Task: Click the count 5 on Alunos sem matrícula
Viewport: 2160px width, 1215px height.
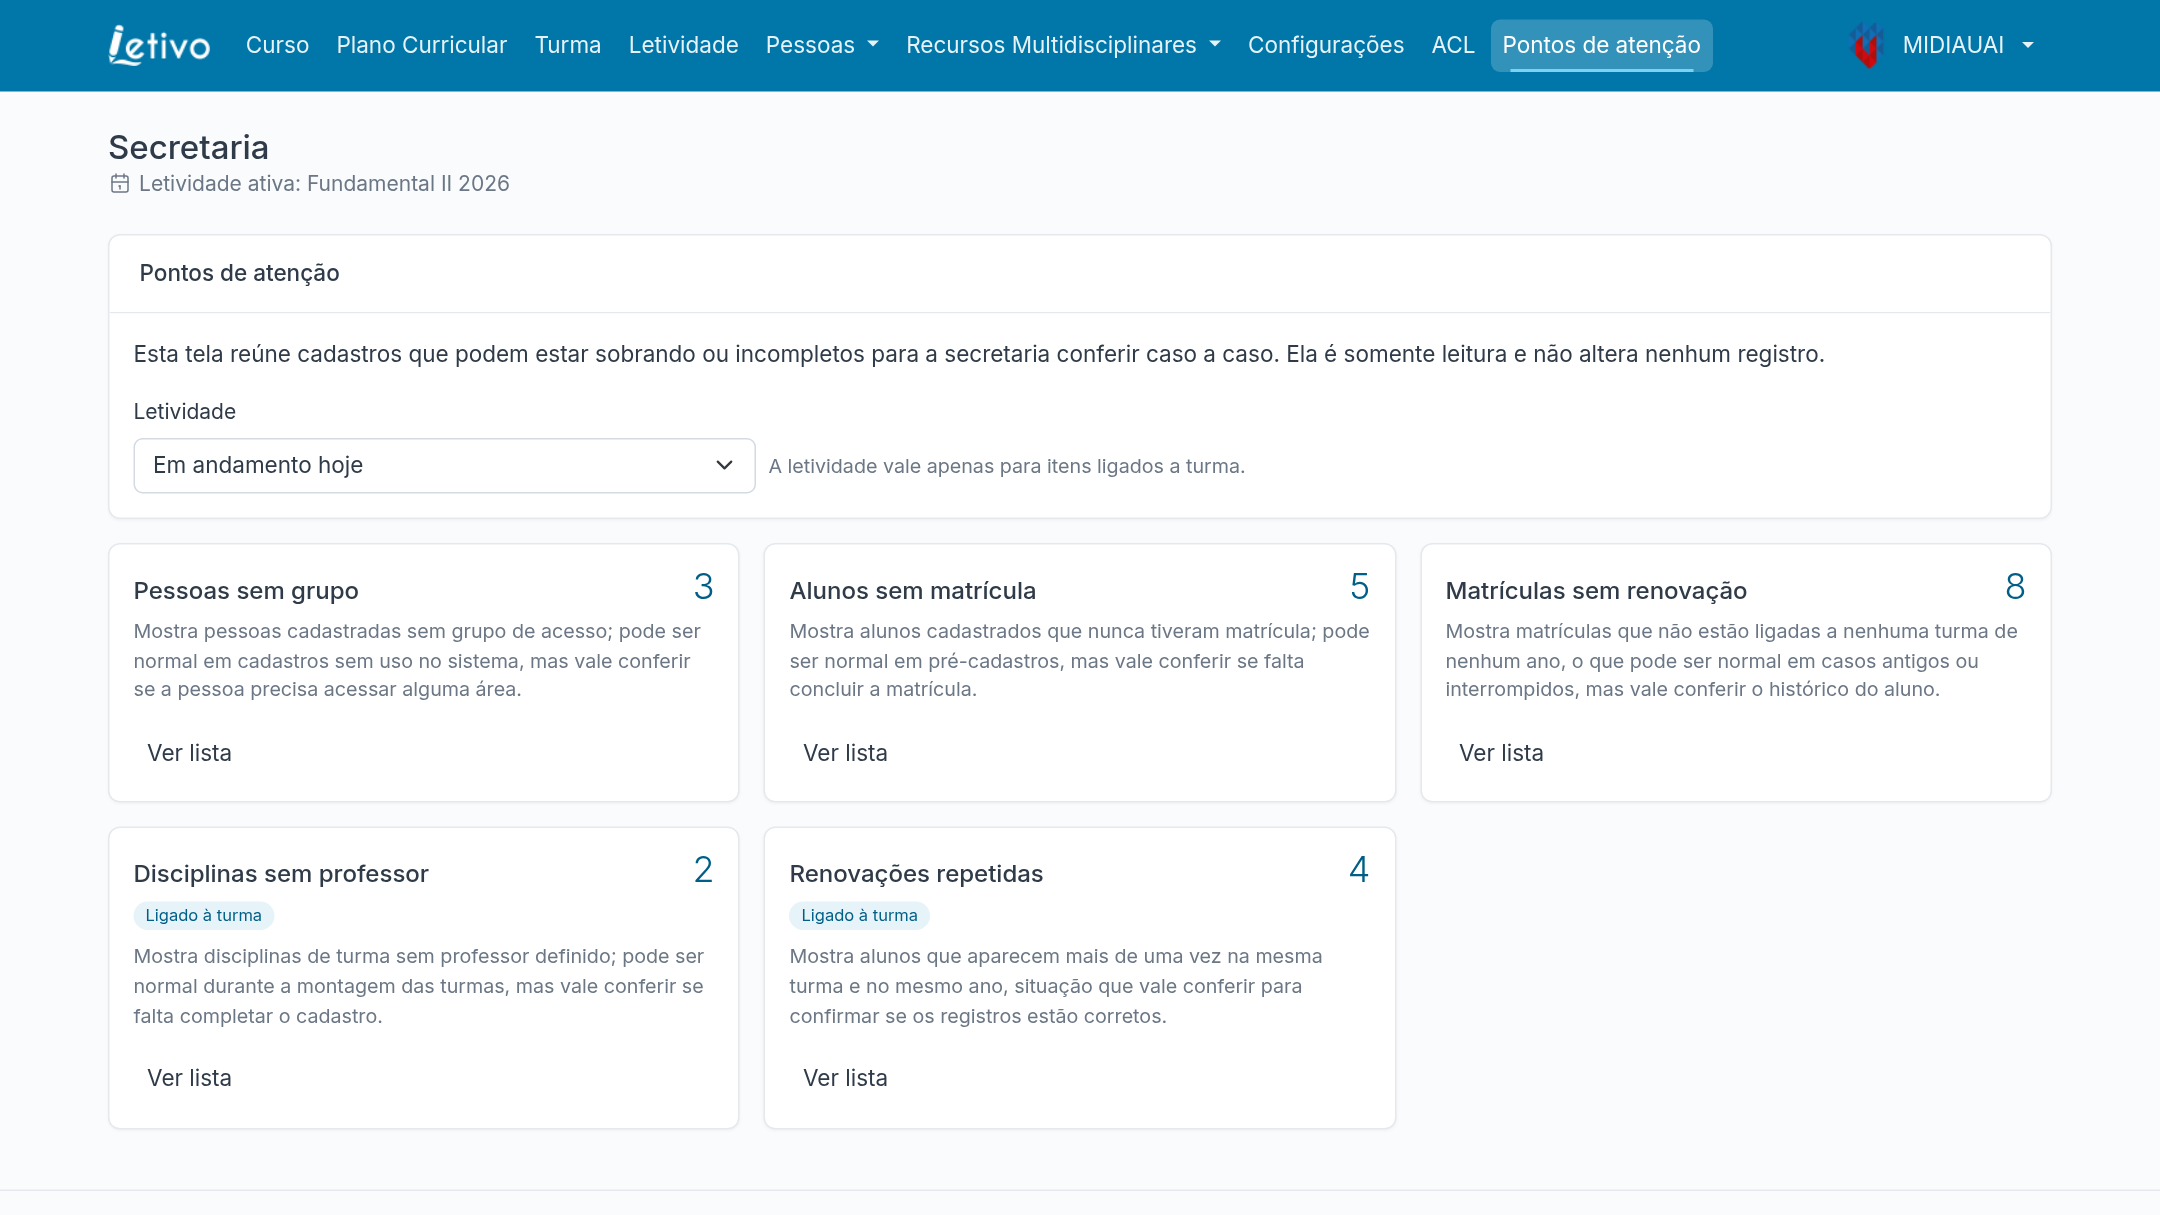Action: click(1359, 587)
